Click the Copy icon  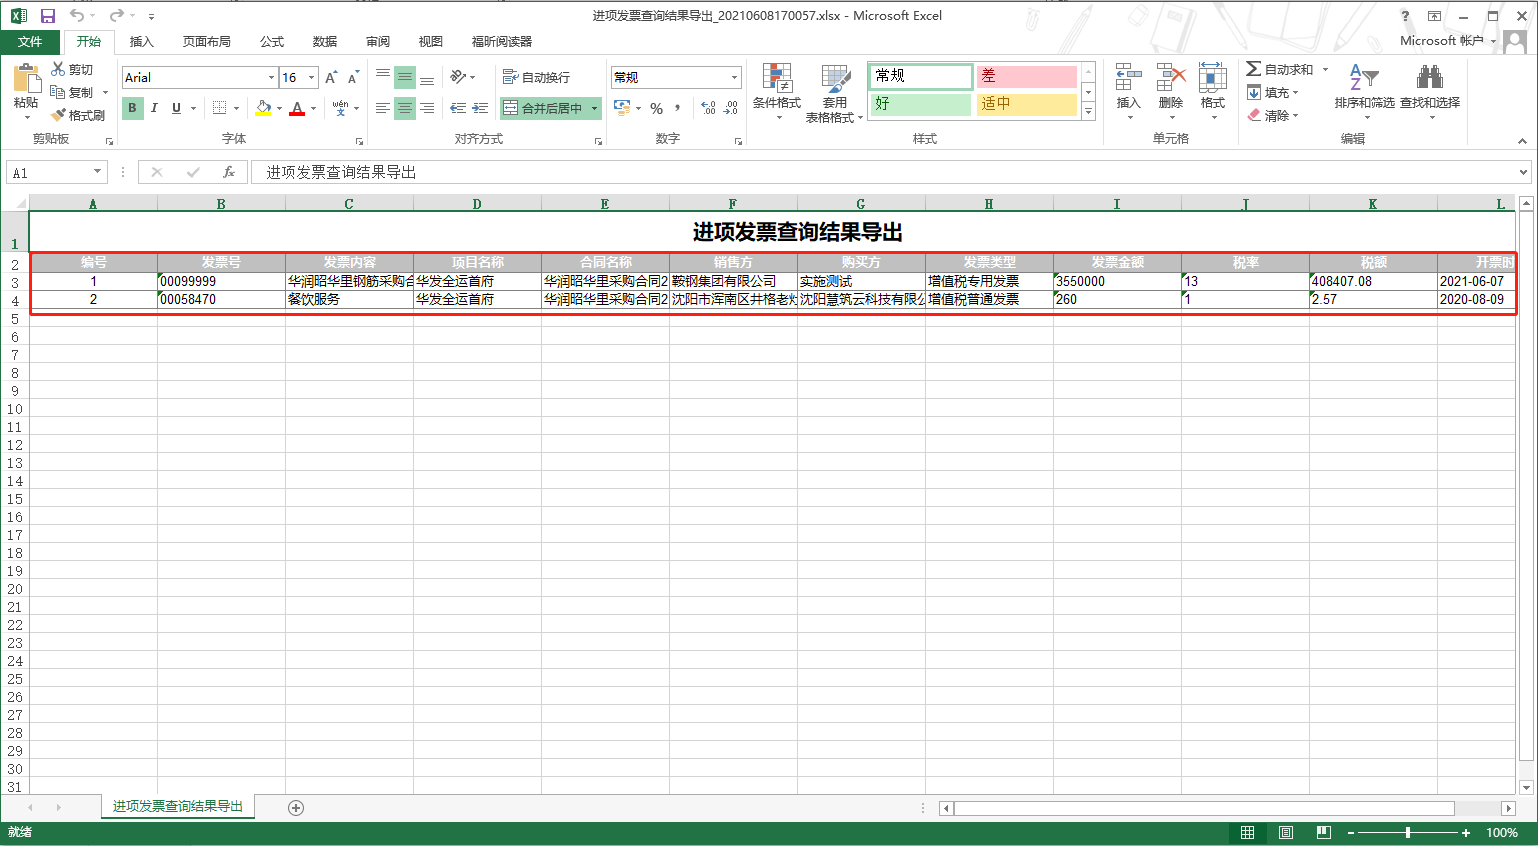58,92
